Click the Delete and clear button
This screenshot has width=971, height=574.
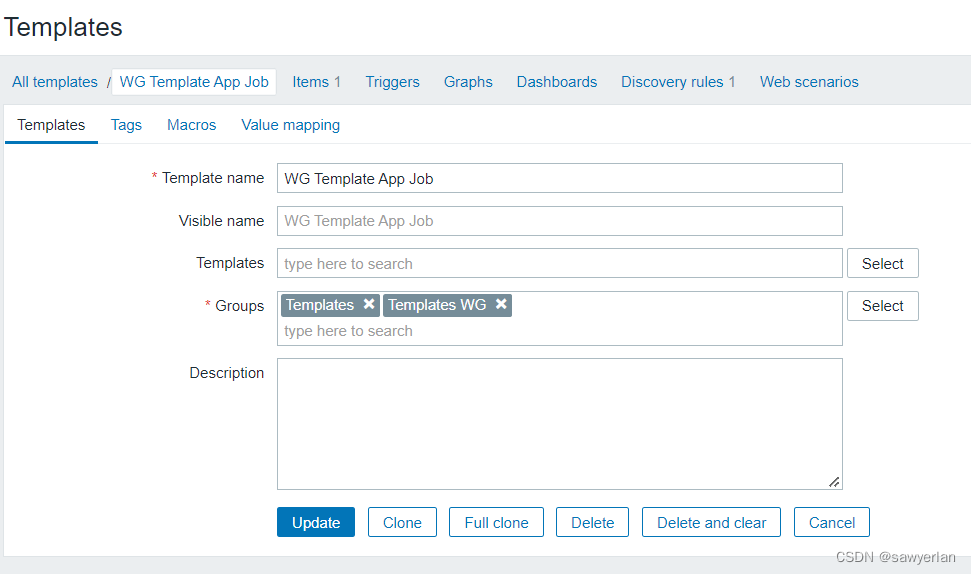pos(711,522)
